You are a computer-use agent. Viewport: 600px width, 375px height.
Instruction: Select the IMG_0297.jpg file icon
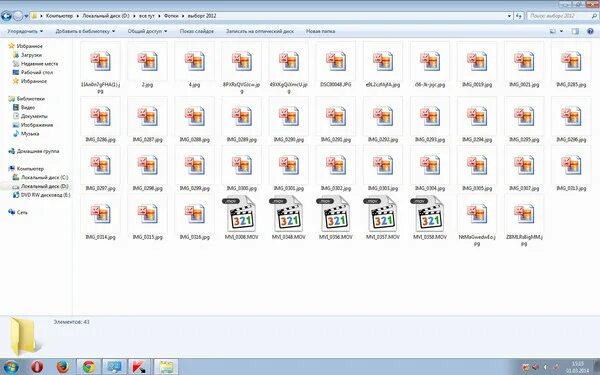[x=100, y=165]
